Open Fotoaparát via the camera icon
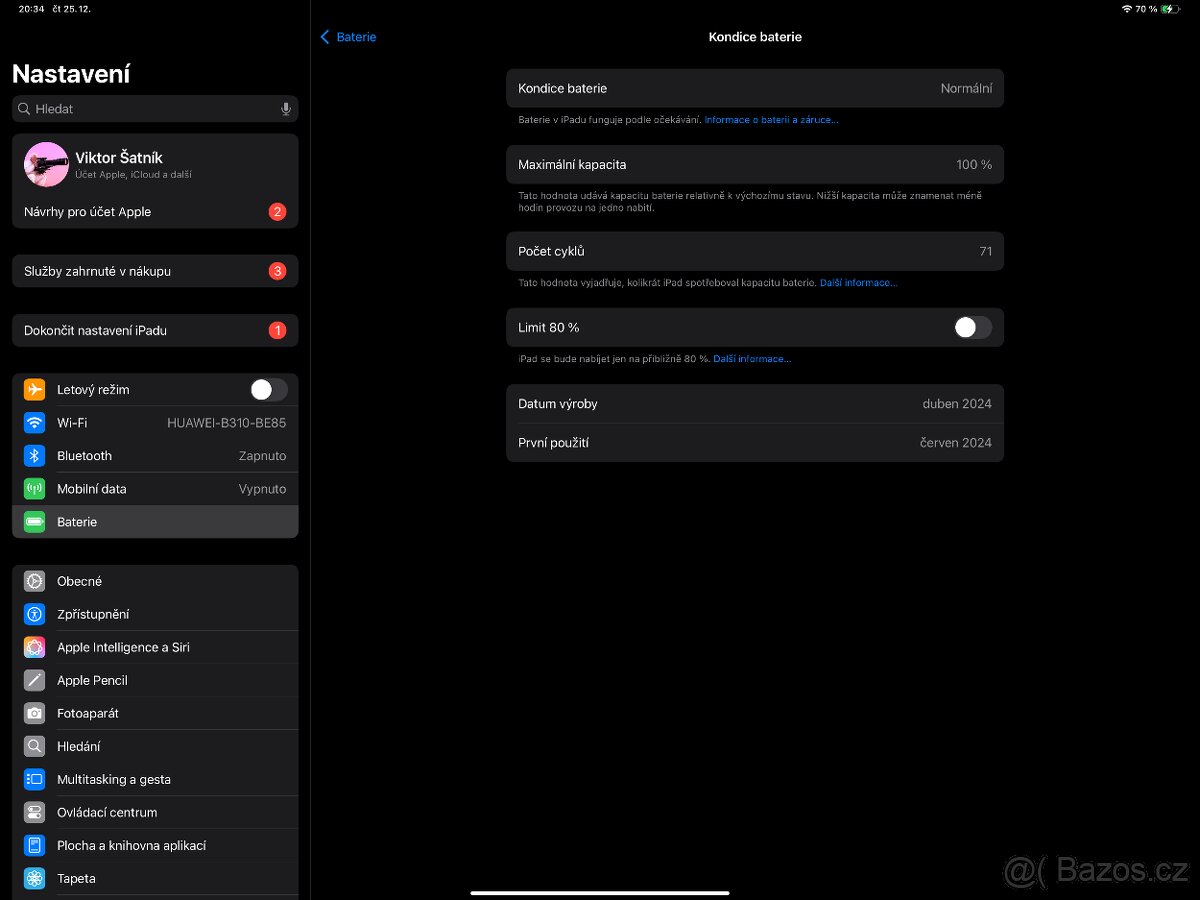This screenshot has height=900, width=1200. click(34, 713)
